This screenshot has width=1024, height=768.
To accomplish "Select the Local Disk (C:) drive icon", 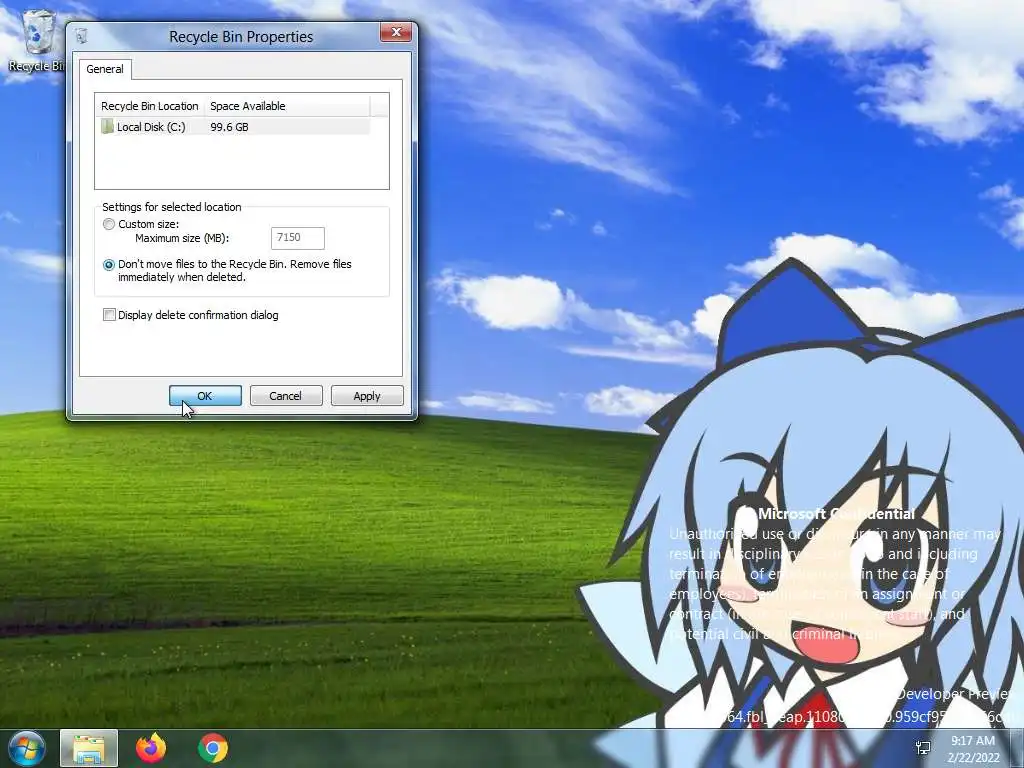I will pyautogui.click(x=107, y=126).
